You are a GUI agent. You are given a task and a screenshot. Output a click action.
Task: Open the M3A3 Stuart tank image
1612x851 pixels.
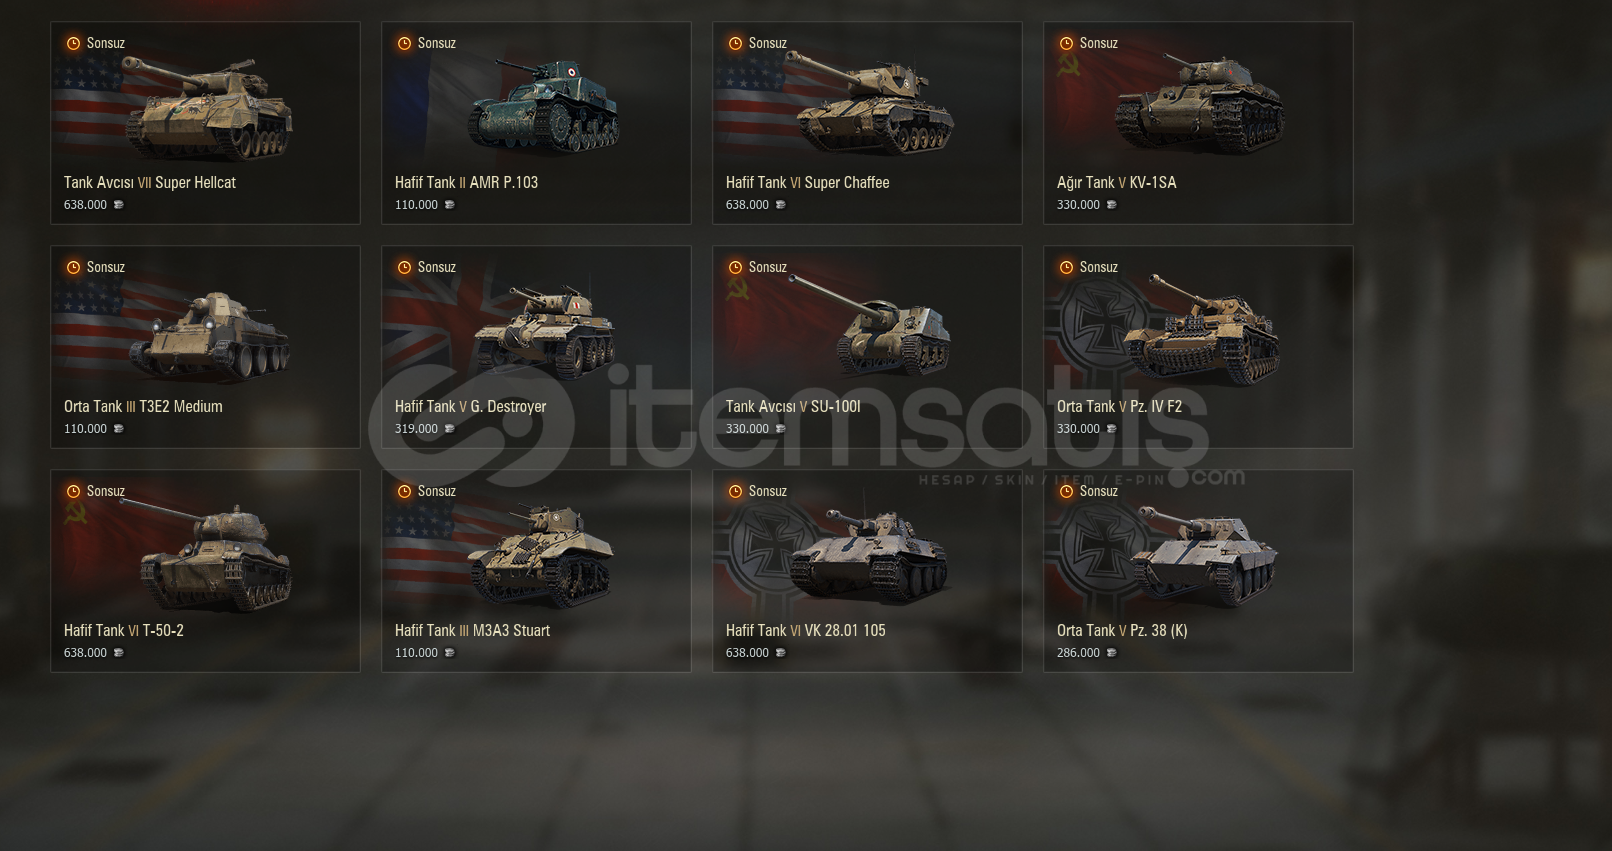pos(541,555)
